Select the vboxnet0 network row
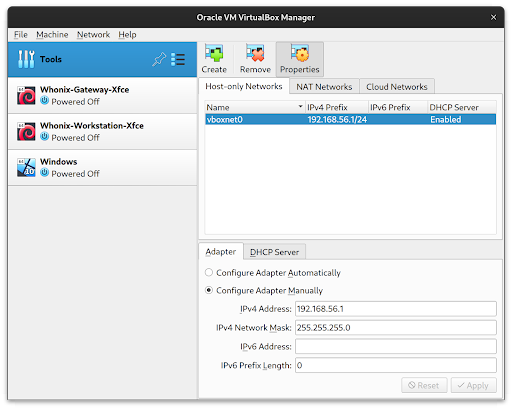Image resolution: width=512 pixels, height=409 pixels. [x=350, y=119]
